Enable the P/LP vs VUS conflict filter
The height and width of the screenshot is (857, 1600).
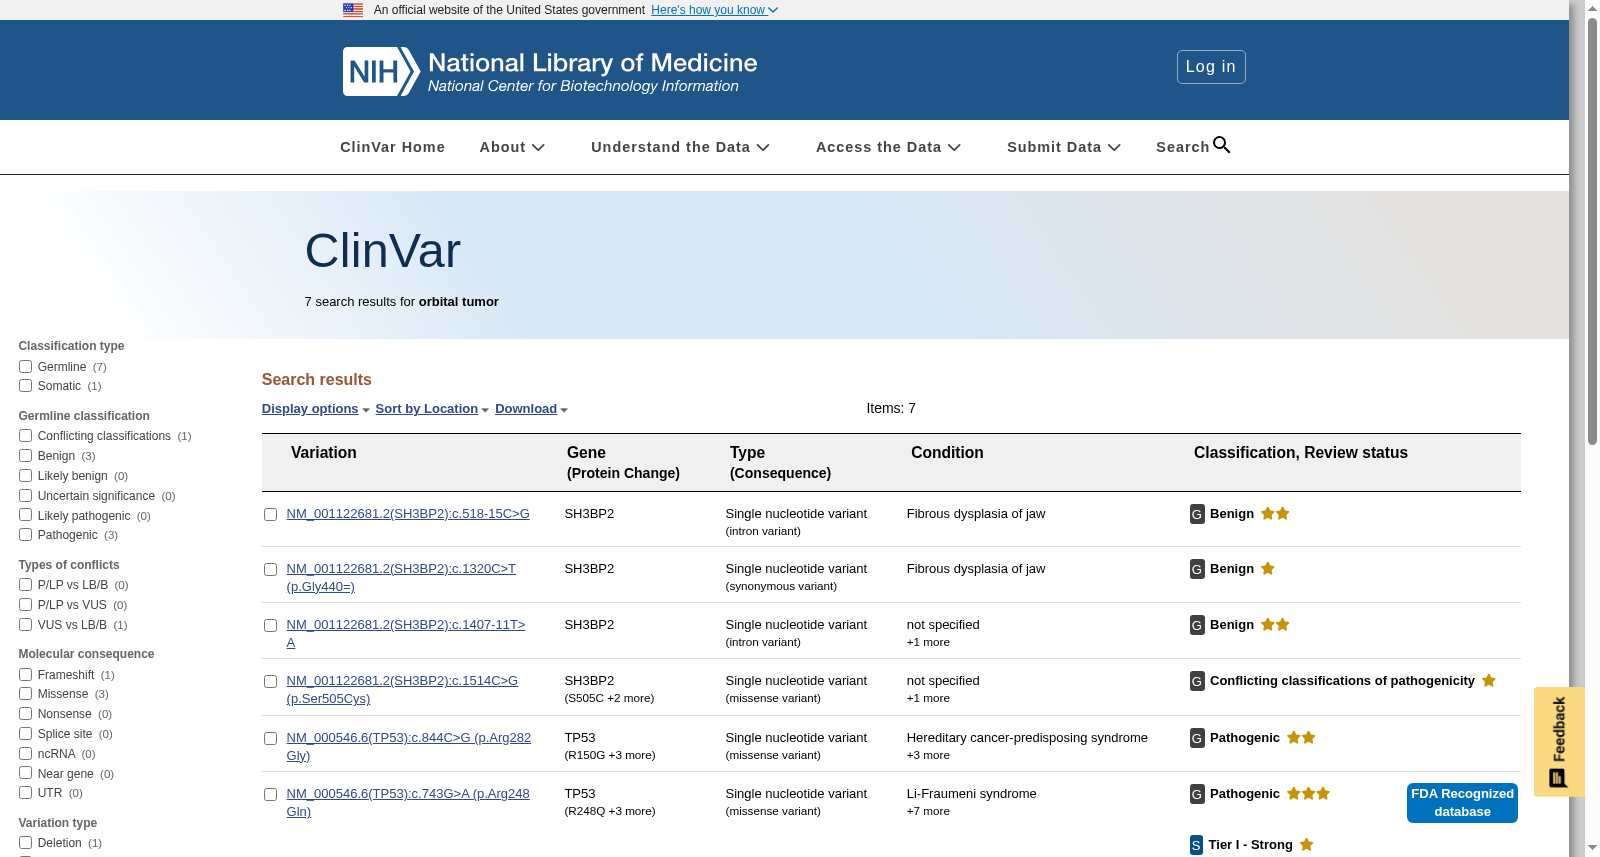pos(25,605)
